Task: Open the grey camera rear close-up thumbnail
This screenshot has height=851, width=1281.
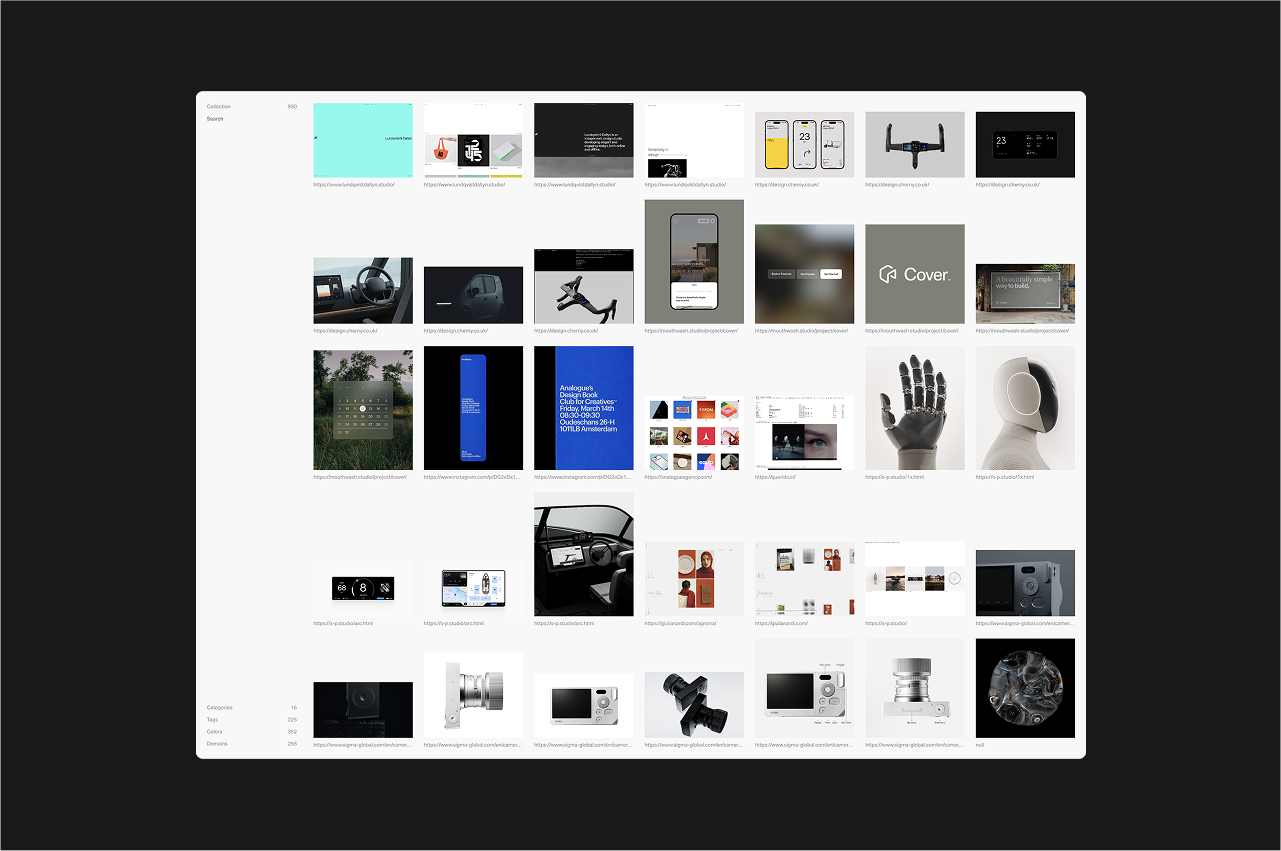Action: pyautogui.click(x=1025, y=583)
